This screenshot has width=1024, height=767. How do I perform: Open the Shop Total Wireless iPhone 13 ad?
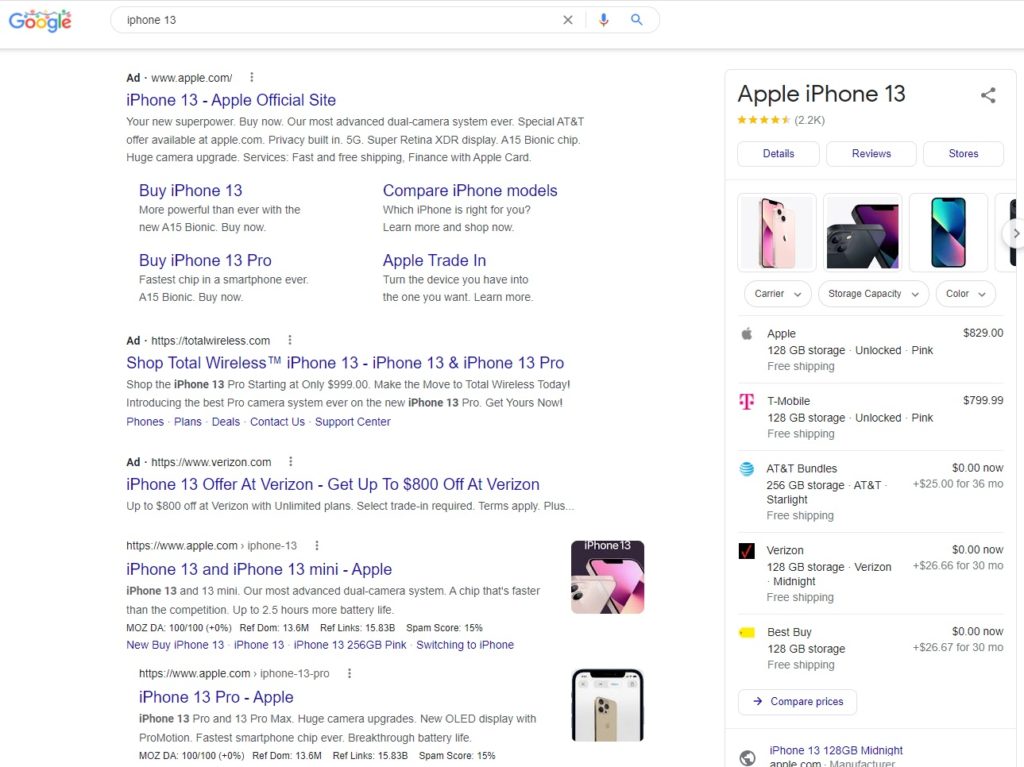(x=345, y=363)
